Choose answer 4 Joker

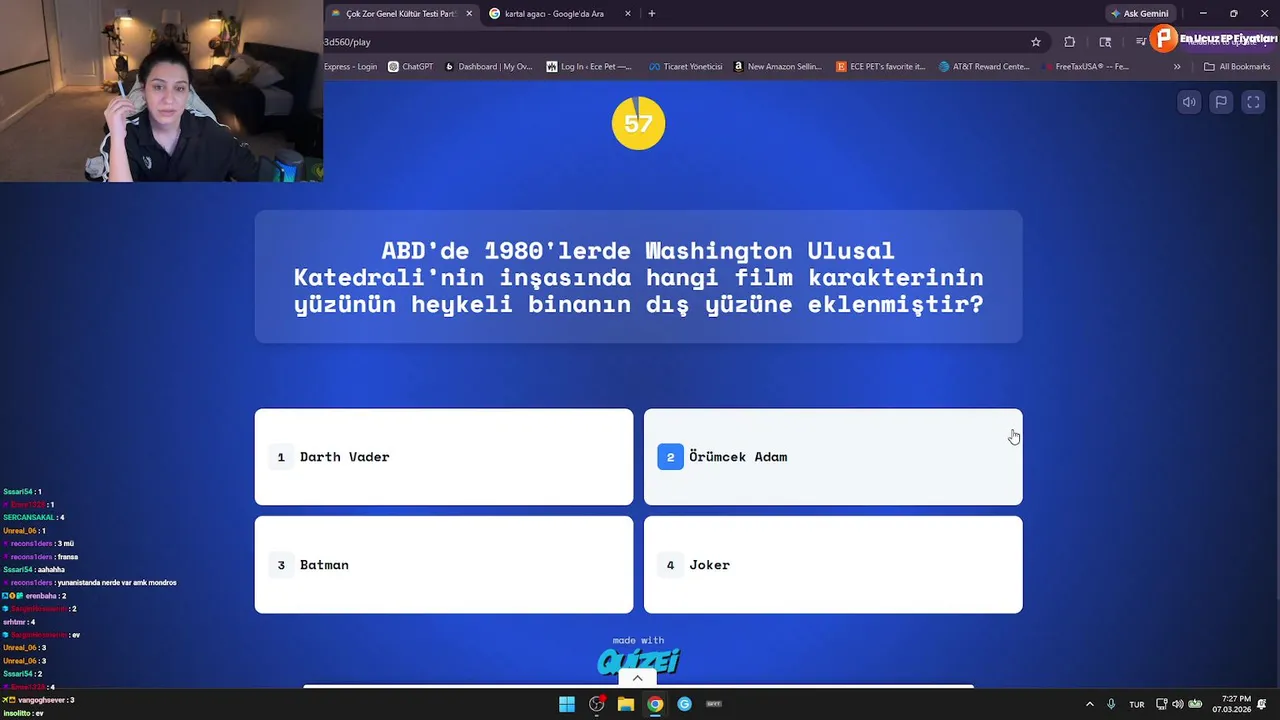coord(833,565)
